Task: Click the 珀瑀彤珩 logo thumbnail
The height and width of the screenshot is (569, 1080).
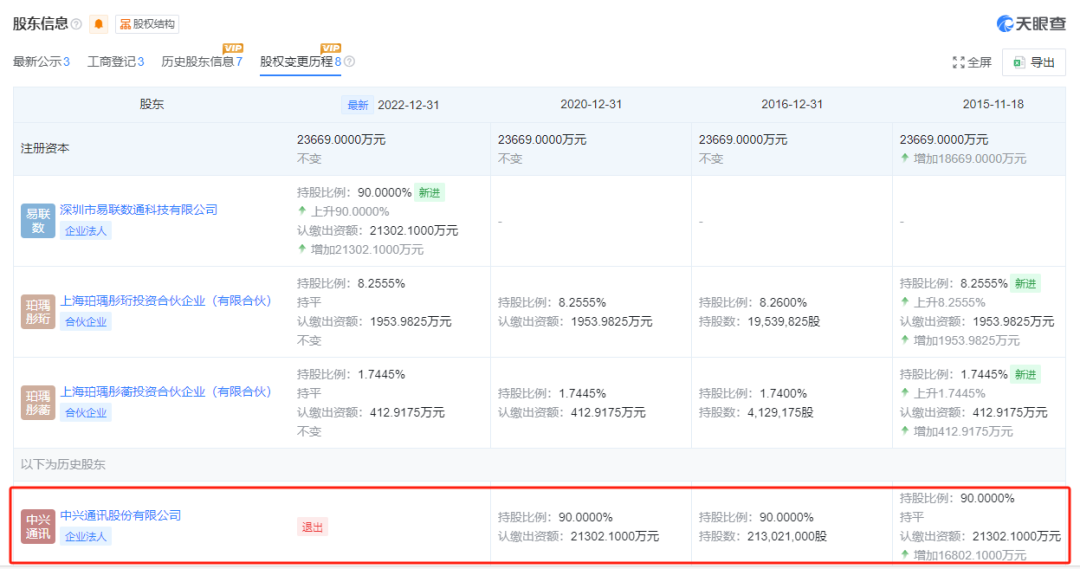Action: (x=38, y=311)
